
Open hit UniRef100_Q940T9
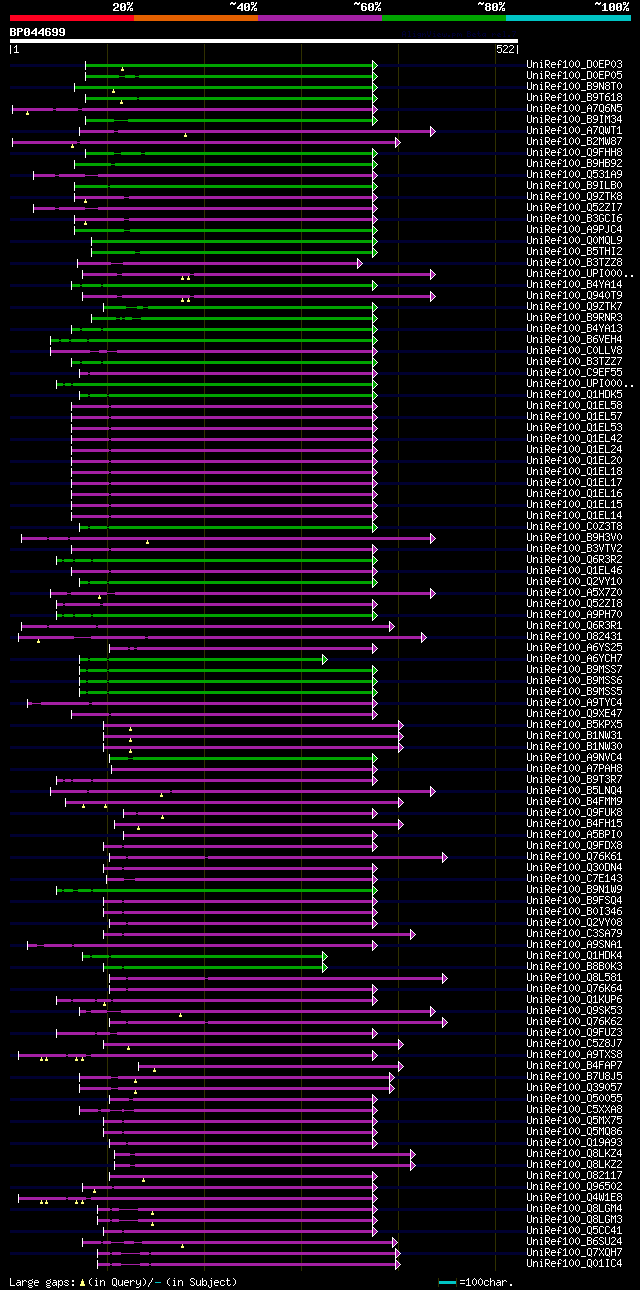[574, 296]
